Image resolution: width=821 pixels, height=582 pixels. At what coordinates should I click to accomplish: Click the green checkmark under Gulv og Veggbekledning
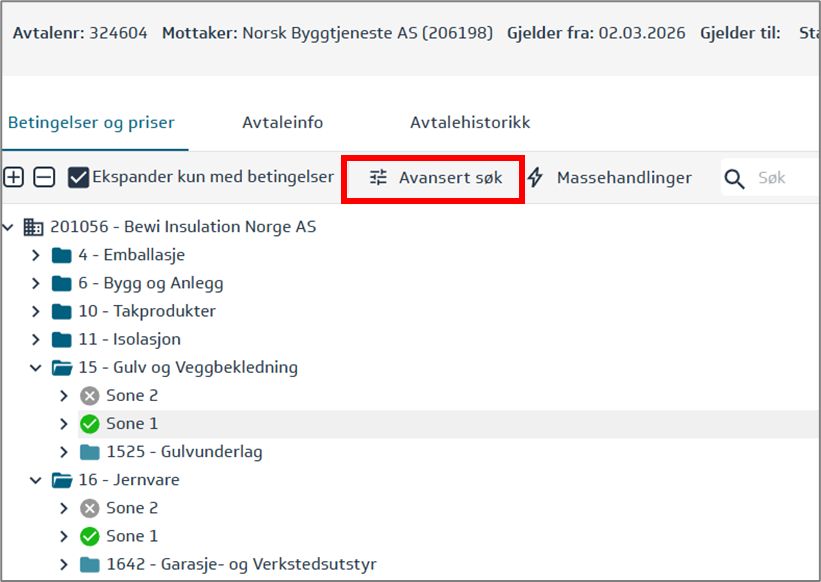[90, 424]
